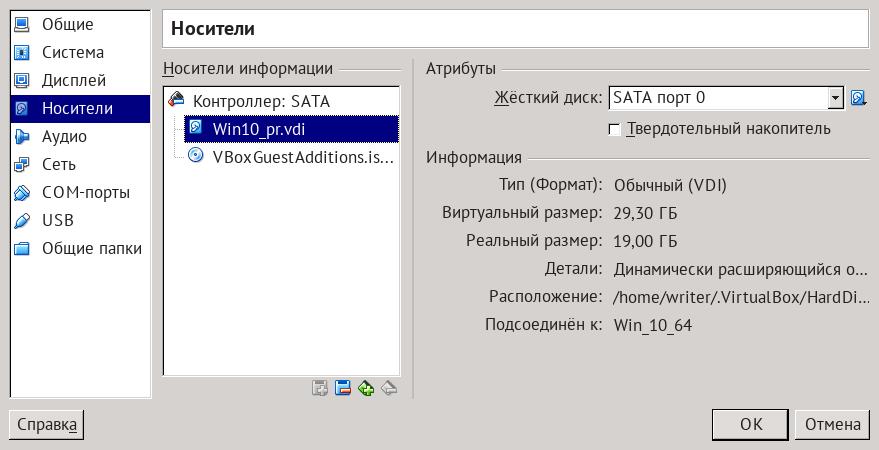Viewport: 879px width, 450px height.
Task: Click the Общие папки folder icon
Action: click(x=21, y=249)
